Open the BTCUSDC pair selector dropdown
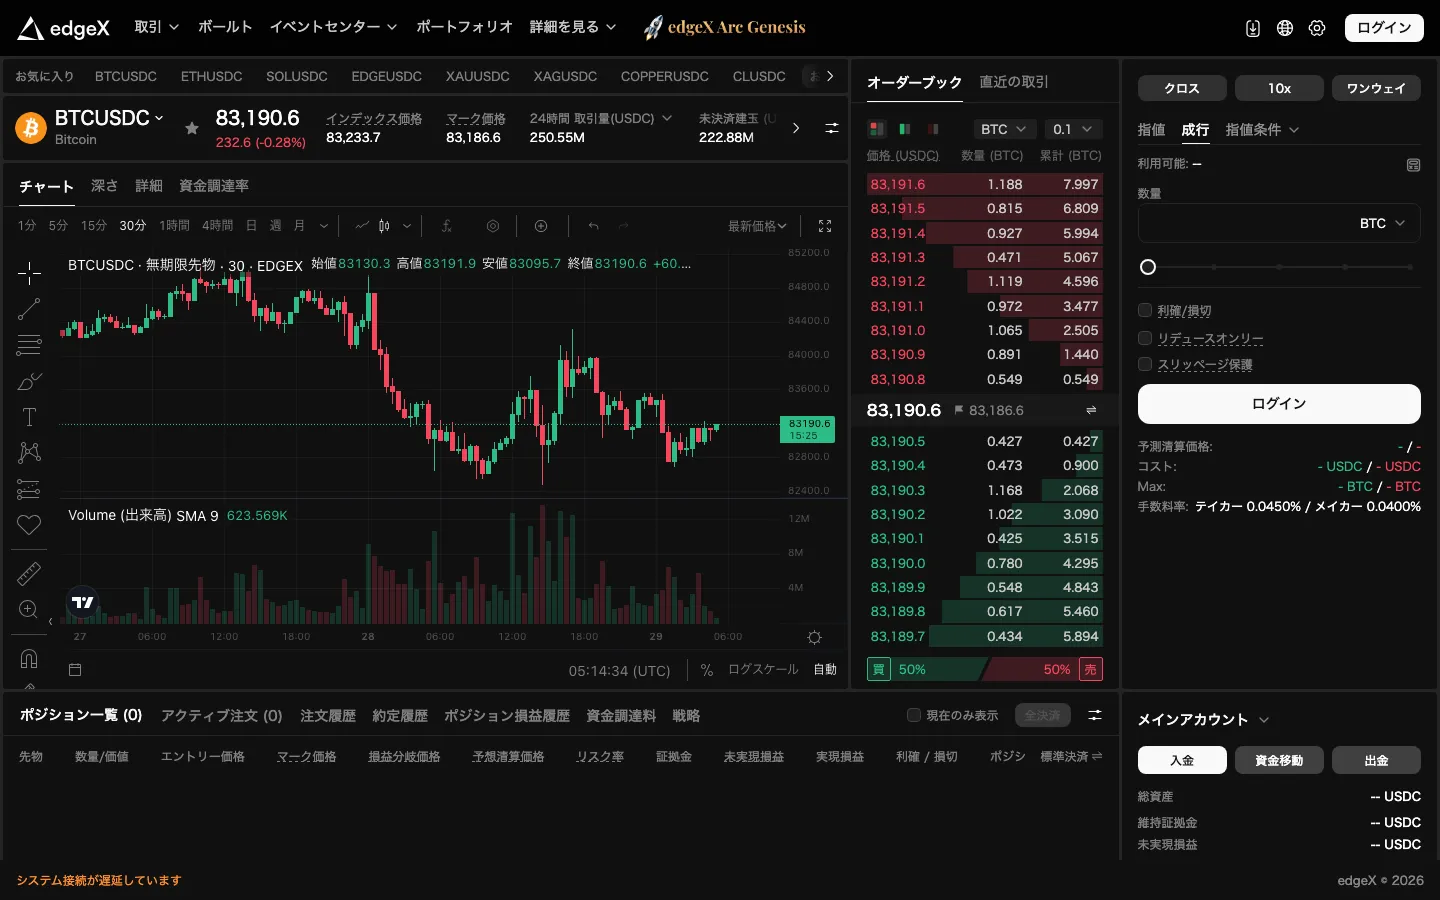Viewport: 1440px width, 900px height. [108, 118]
